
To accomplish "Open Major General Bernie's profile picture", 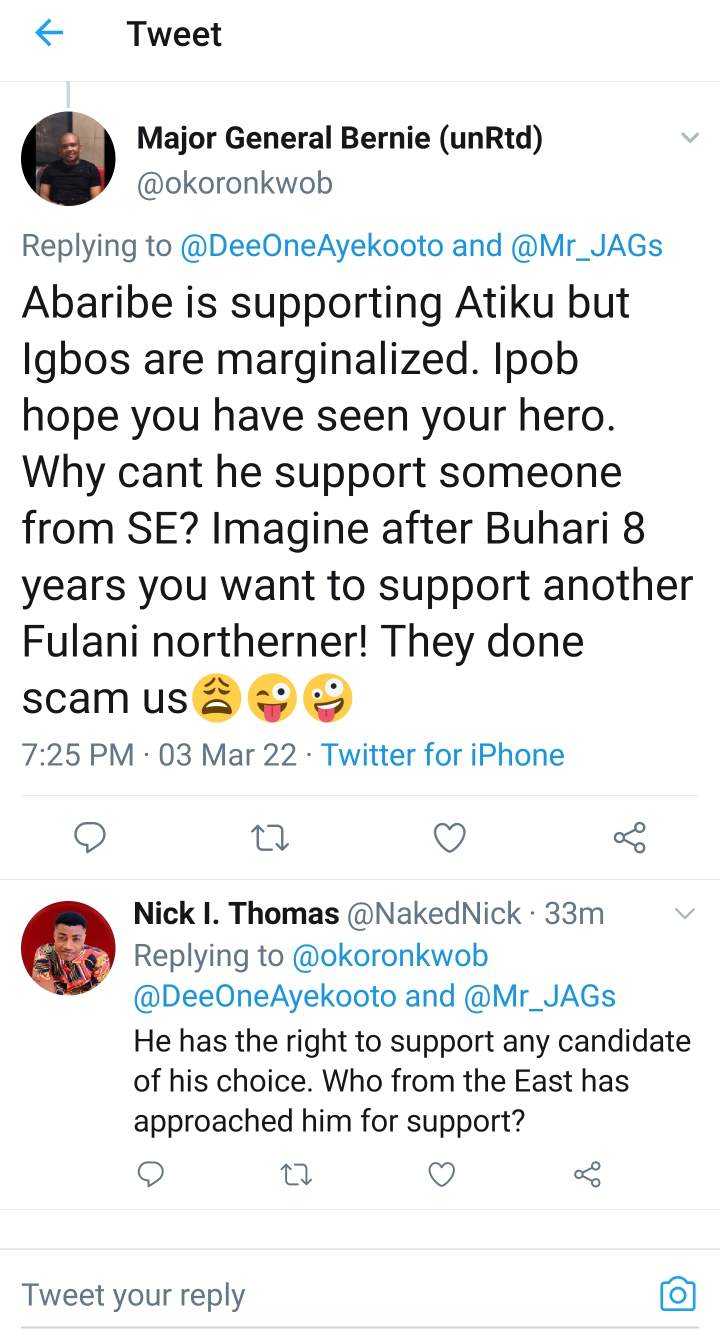I will (x=68, y=159).
